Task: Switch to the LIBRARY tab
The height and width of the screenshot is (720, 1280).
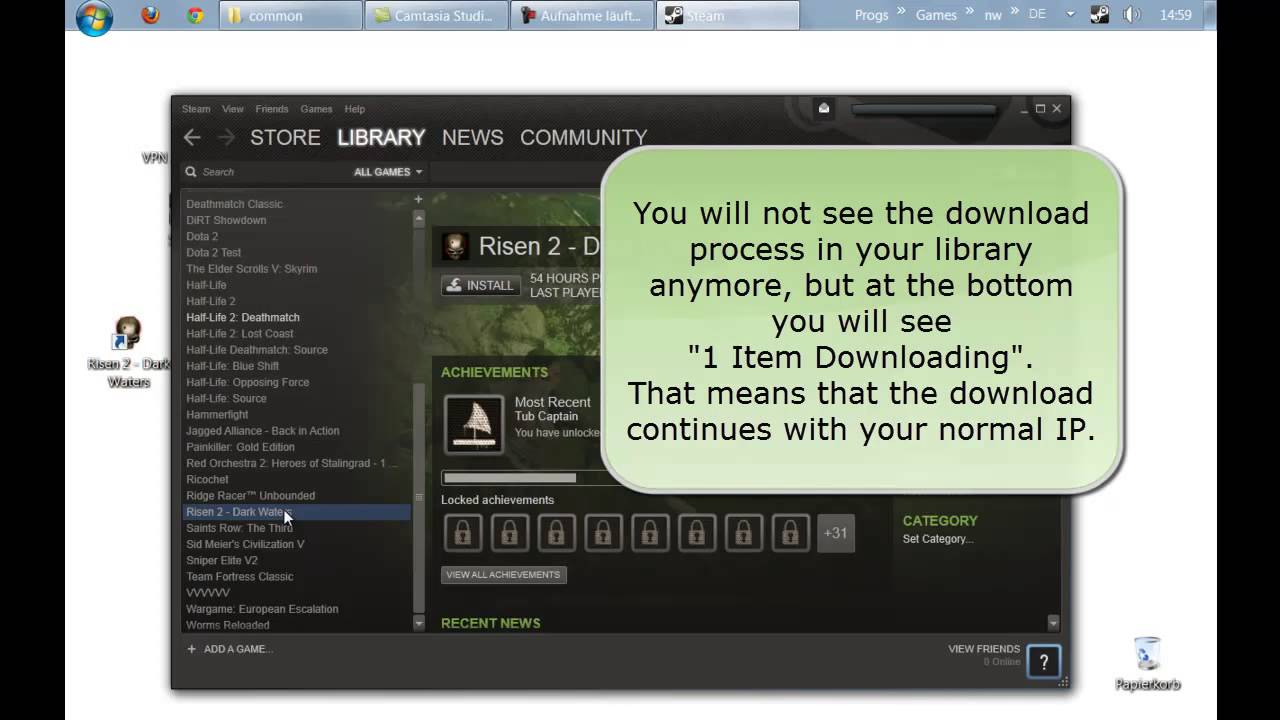Action: 381,138
